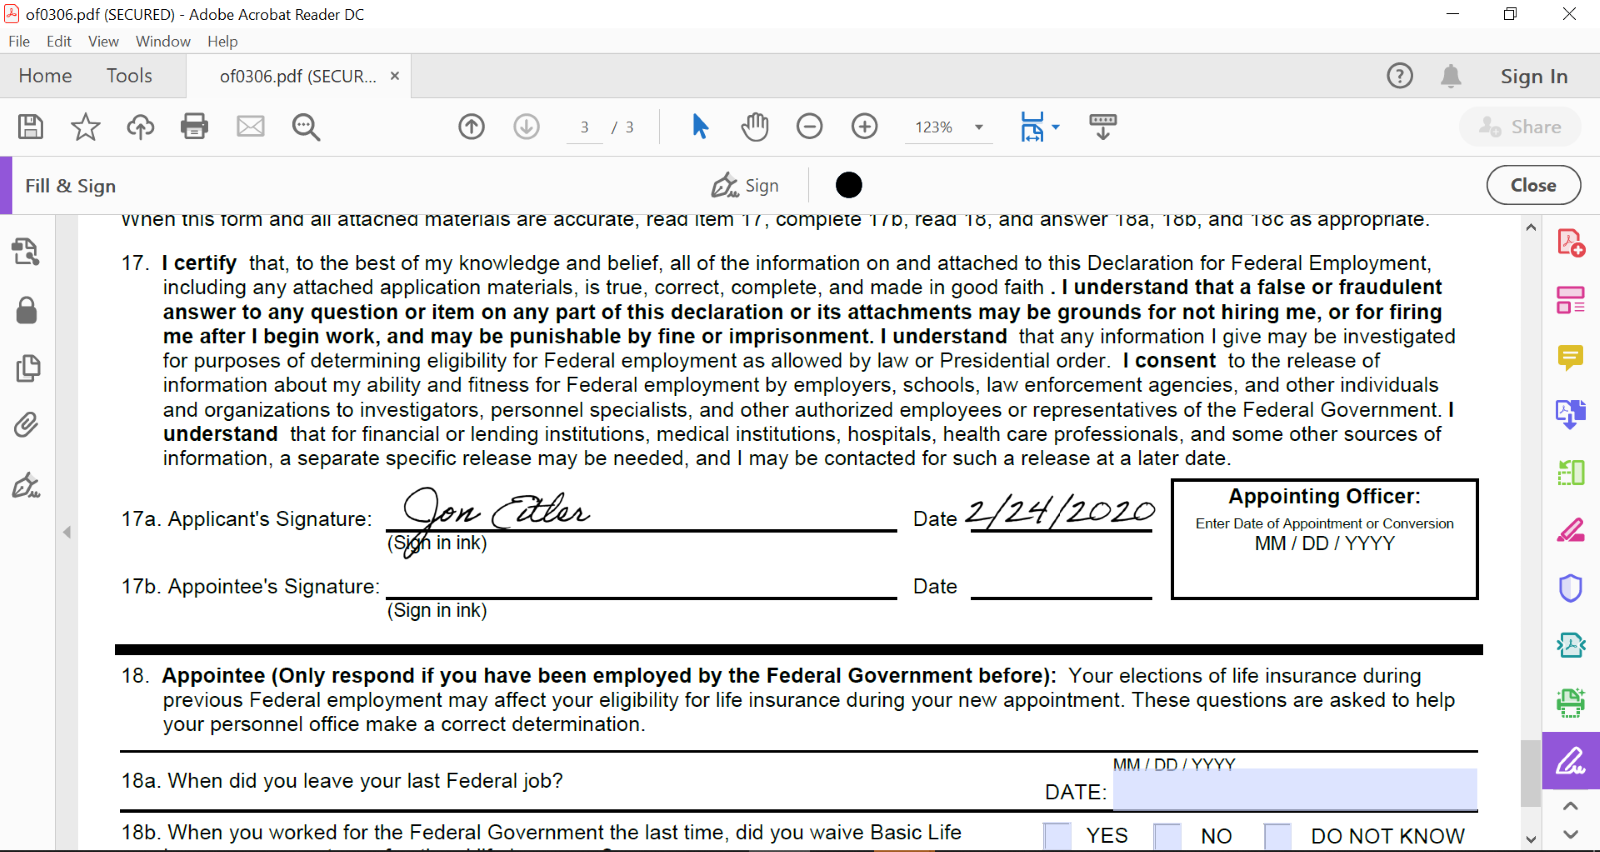
Task: Open fit page width options
Action: [1039, 126]
